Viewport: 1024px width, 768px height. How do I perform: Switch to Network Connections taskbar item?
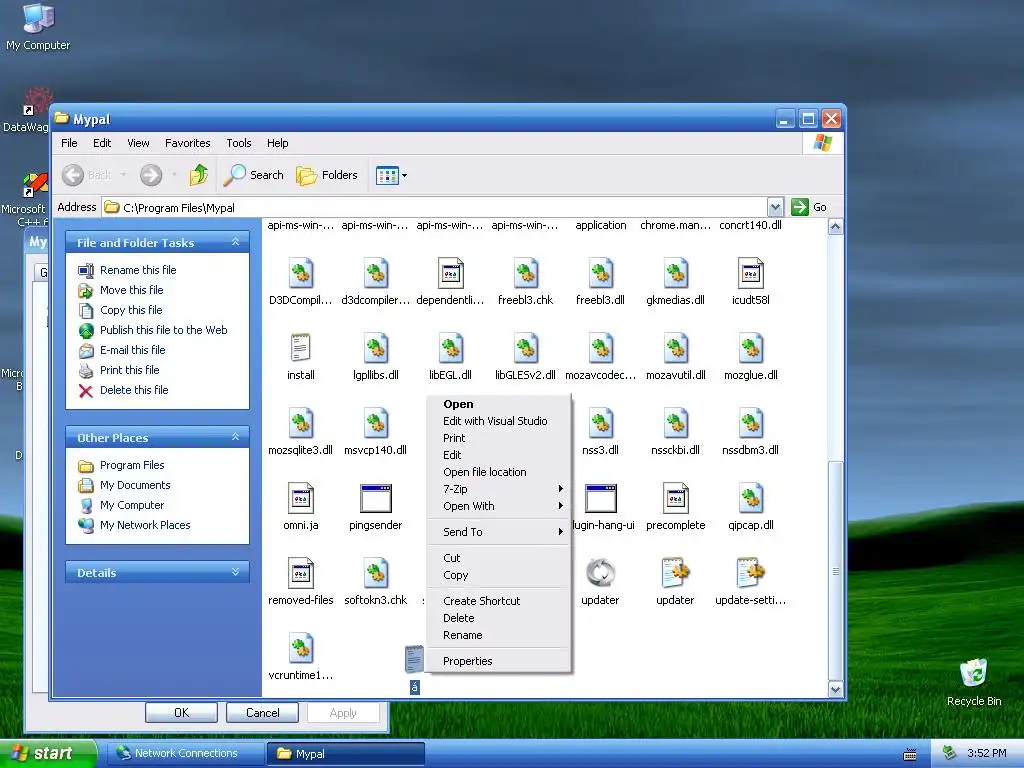185,754
